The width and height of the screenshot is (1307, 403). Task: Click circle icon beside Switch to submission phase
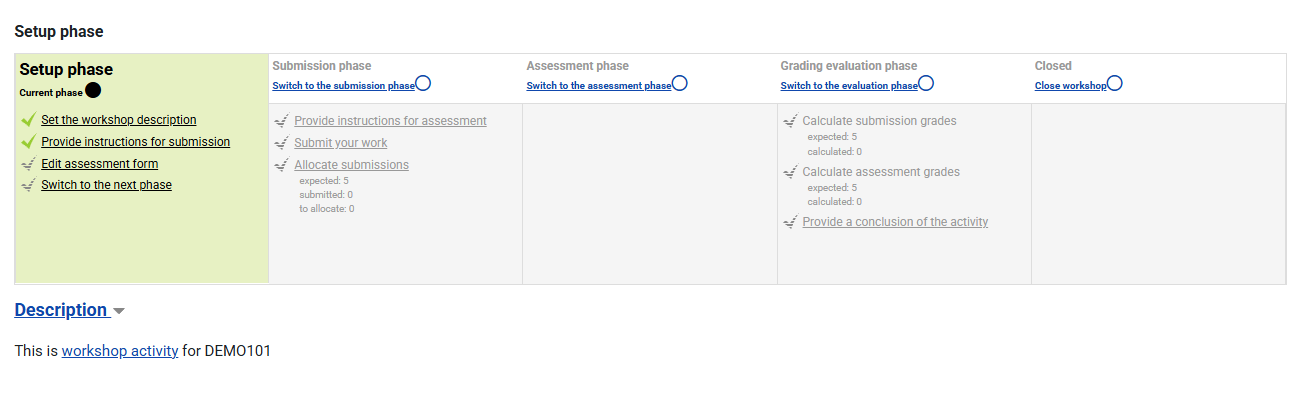pyautogui.click(x=423, y=83)
